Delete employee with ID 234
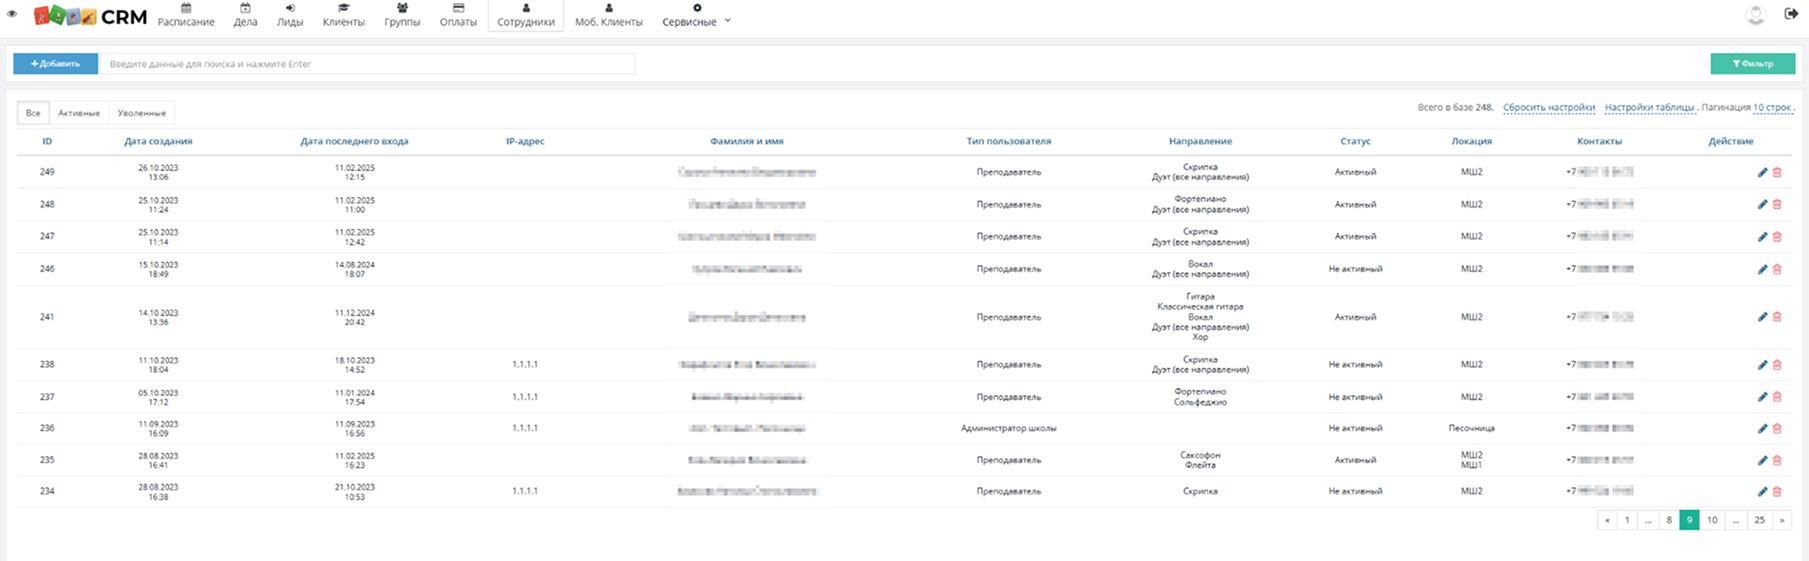 click(x=1777, y=492)
